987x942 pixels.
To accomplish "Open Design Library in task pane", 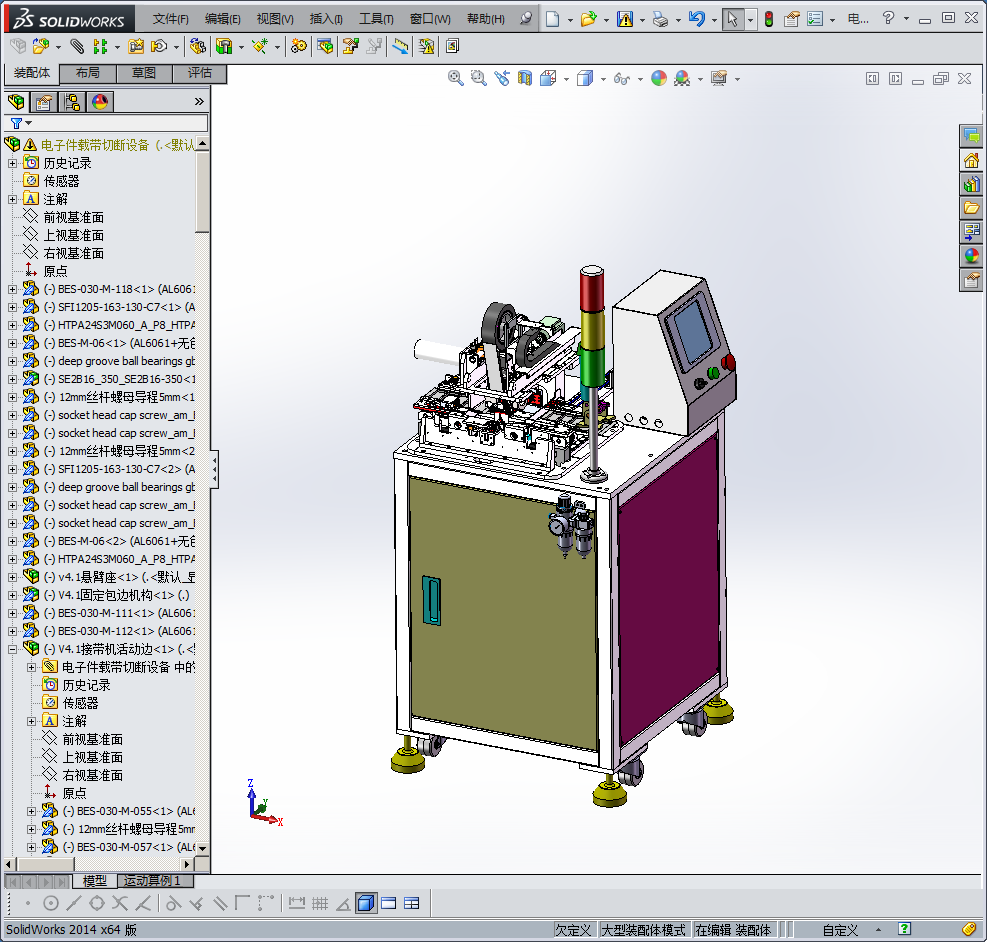I will coord(971,184).
